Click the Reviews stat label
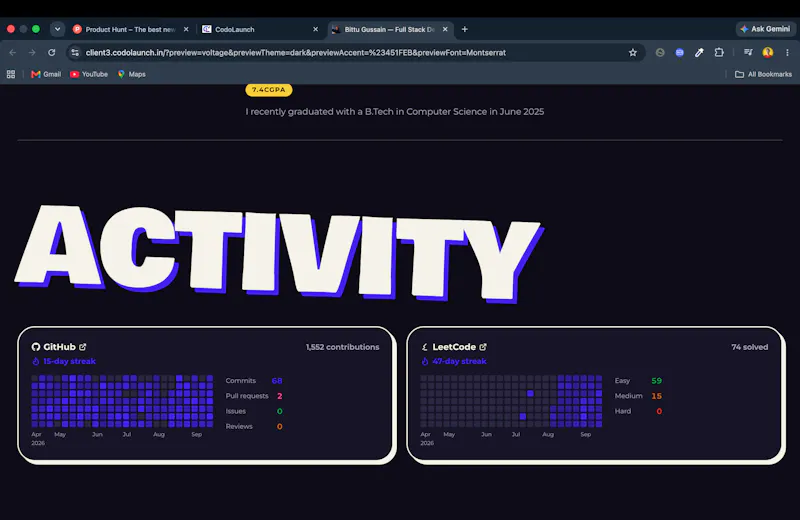The width and height of the screenshot is (800, 520). pyautogui.click(x=239, y=427)
